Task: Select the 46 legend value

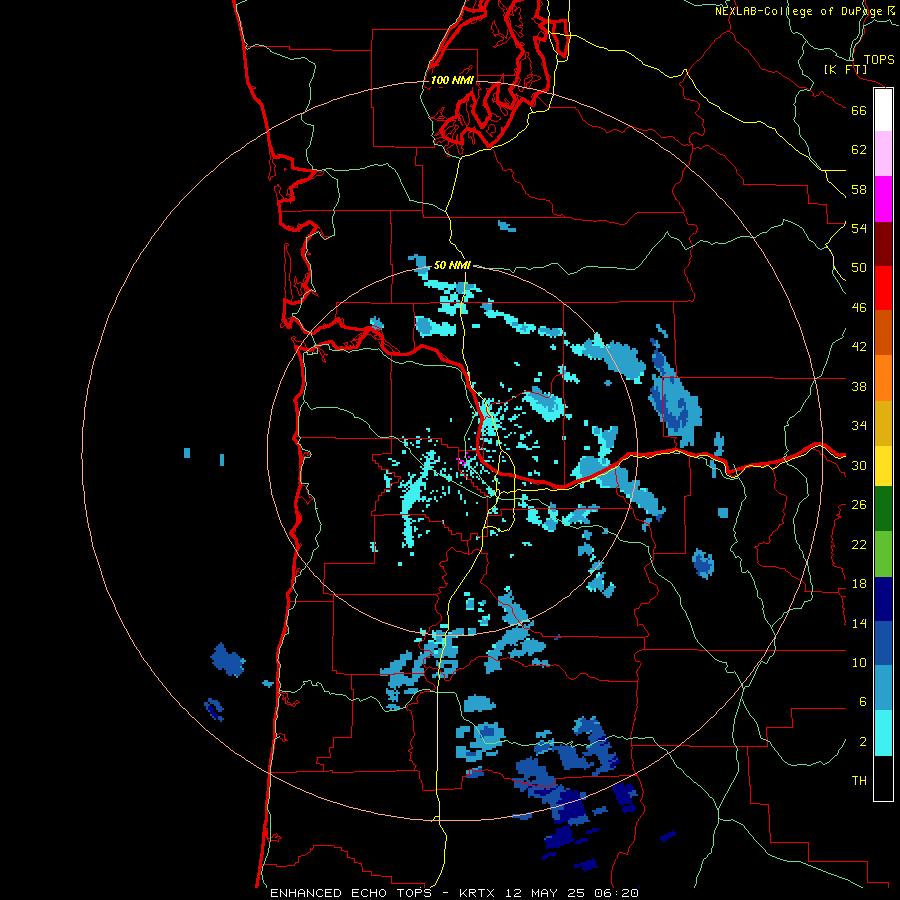Action: [x=859, y=308]
